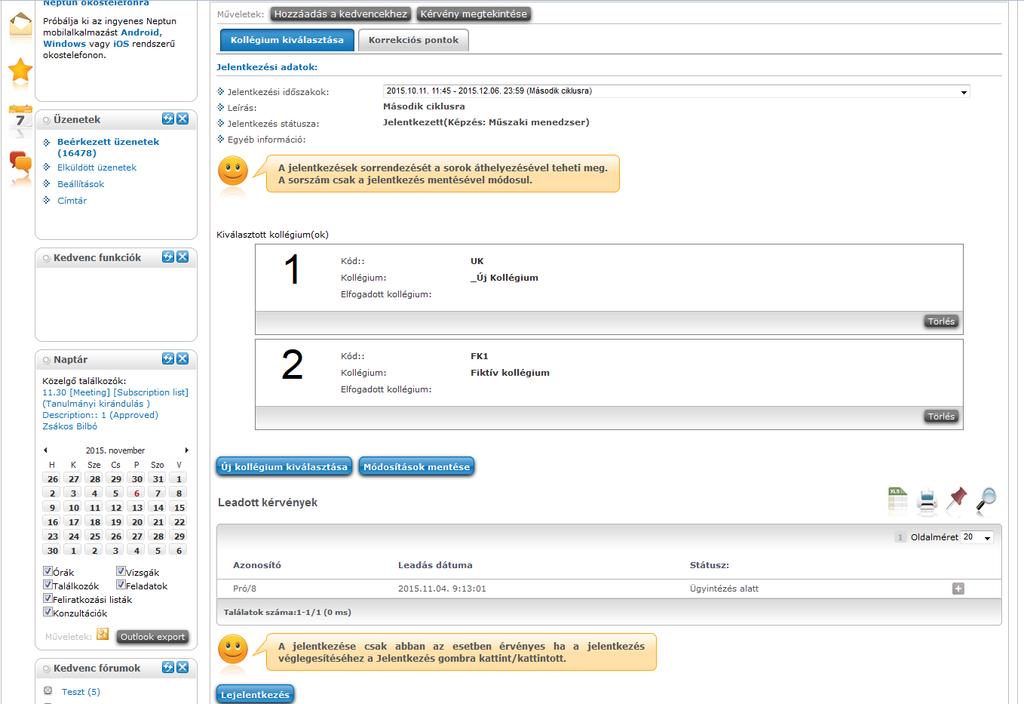Toggle the Feladatok checkbox
Viewport: 1024px width, 704px height.
tap(121, 584)
